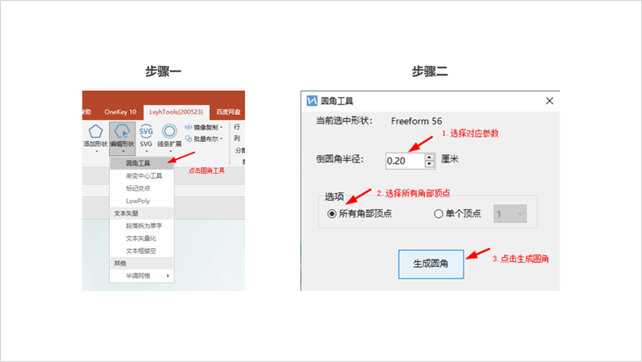Image resolution: width=642 pixels, height=362 pixels.
Task: Open the vertex number combo box showing 1
Action: (510, 214)
